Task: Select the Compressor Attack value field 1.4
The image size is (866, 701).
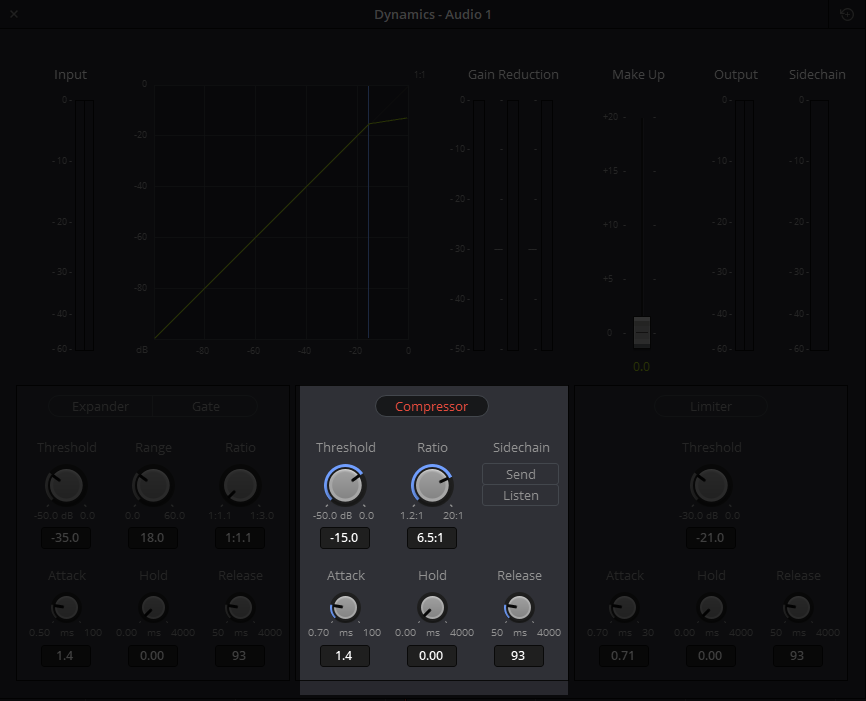Action: 345,656
